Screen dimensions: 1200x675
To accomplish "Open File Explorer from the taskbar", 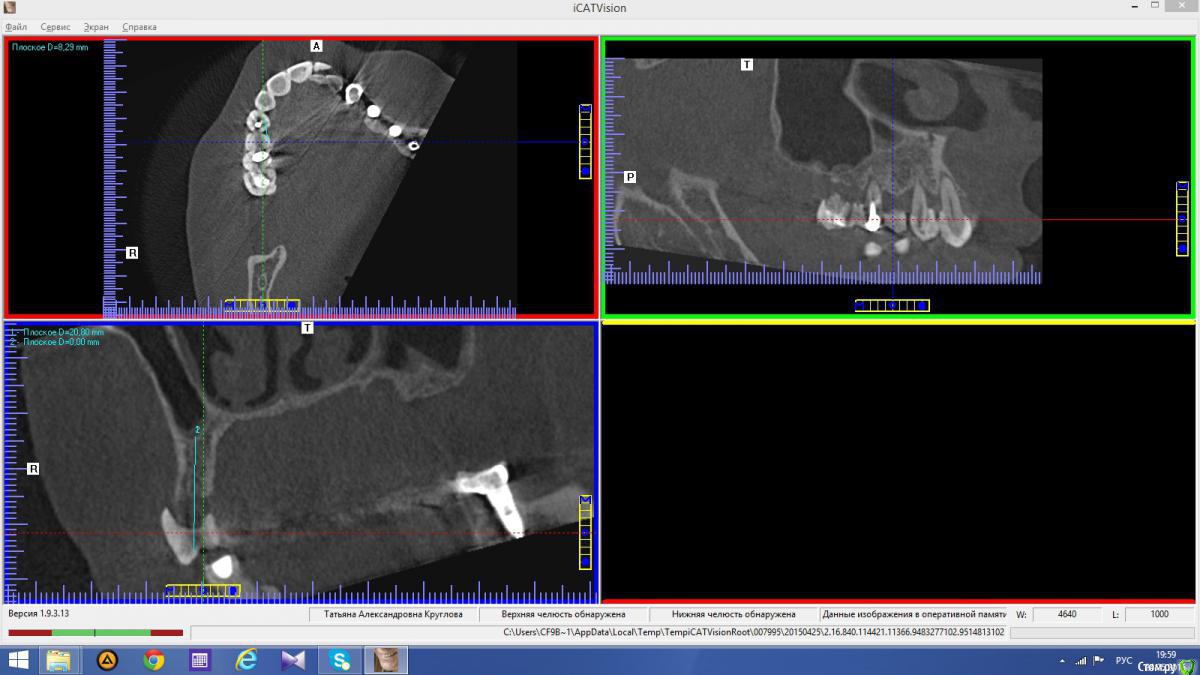I will click(x=58, y=660).
